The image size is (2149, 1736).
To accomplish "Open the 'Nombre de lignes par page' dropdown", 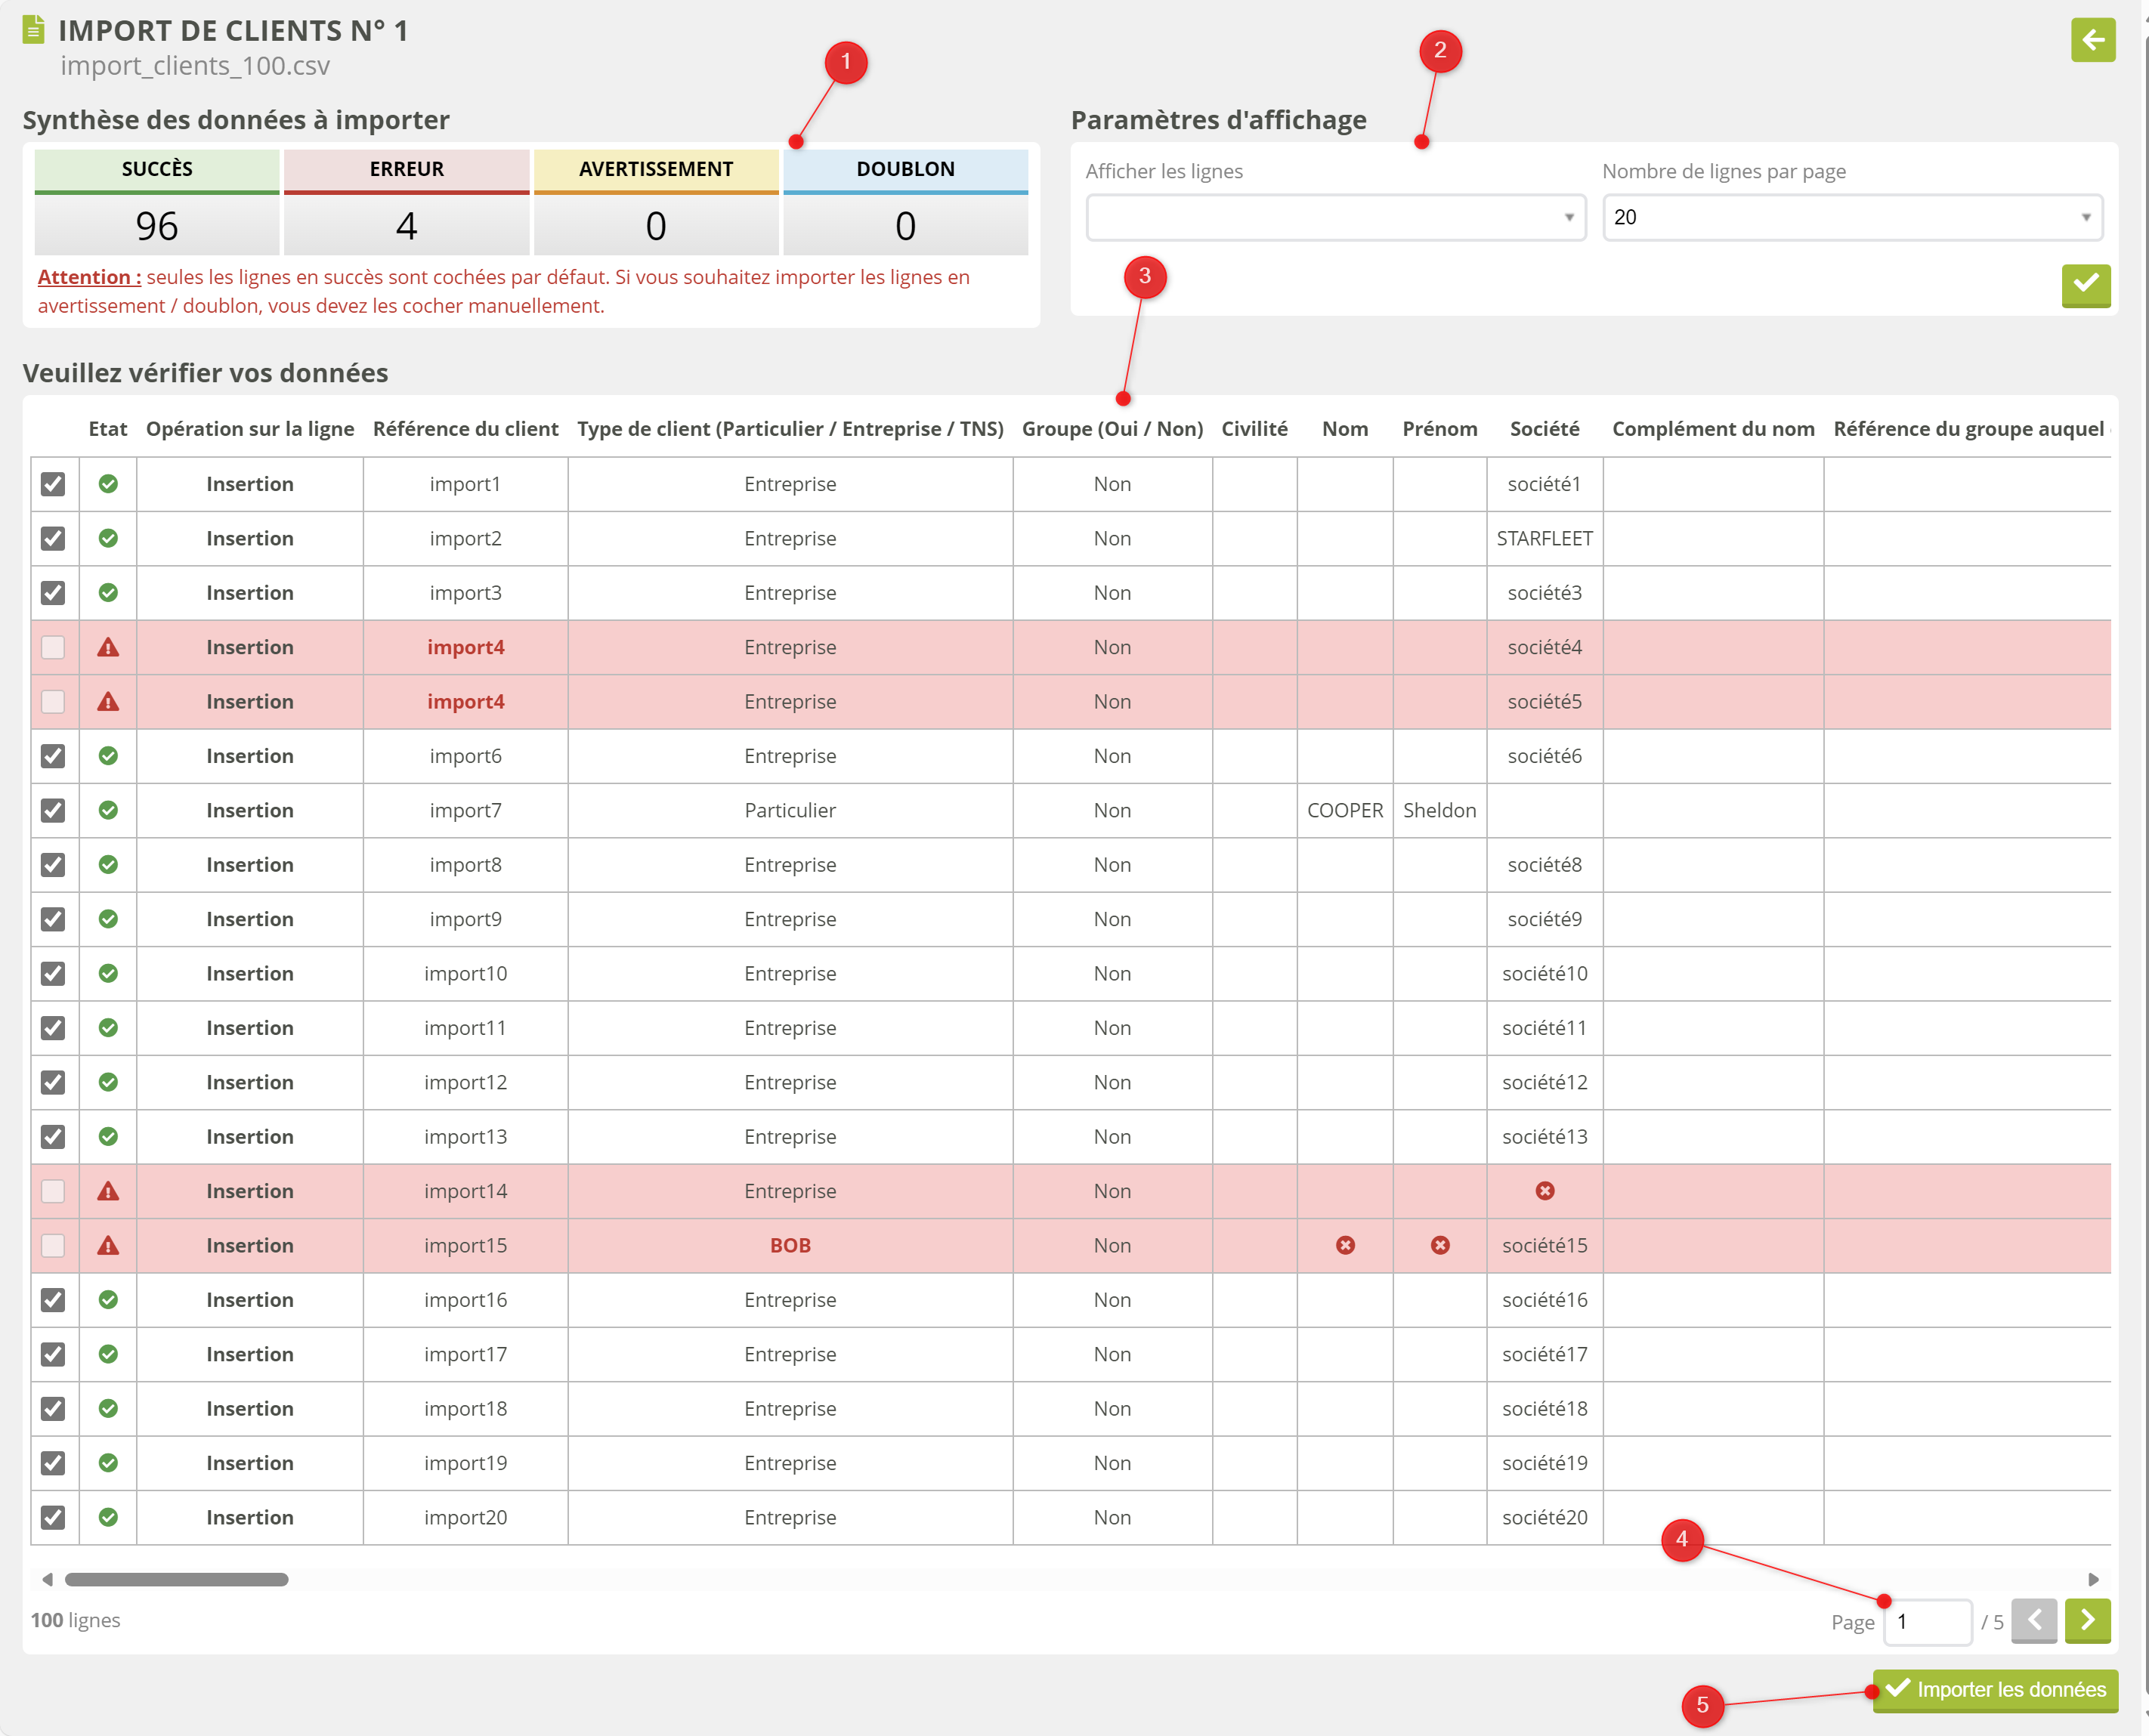I will [x=1851, y=217].
